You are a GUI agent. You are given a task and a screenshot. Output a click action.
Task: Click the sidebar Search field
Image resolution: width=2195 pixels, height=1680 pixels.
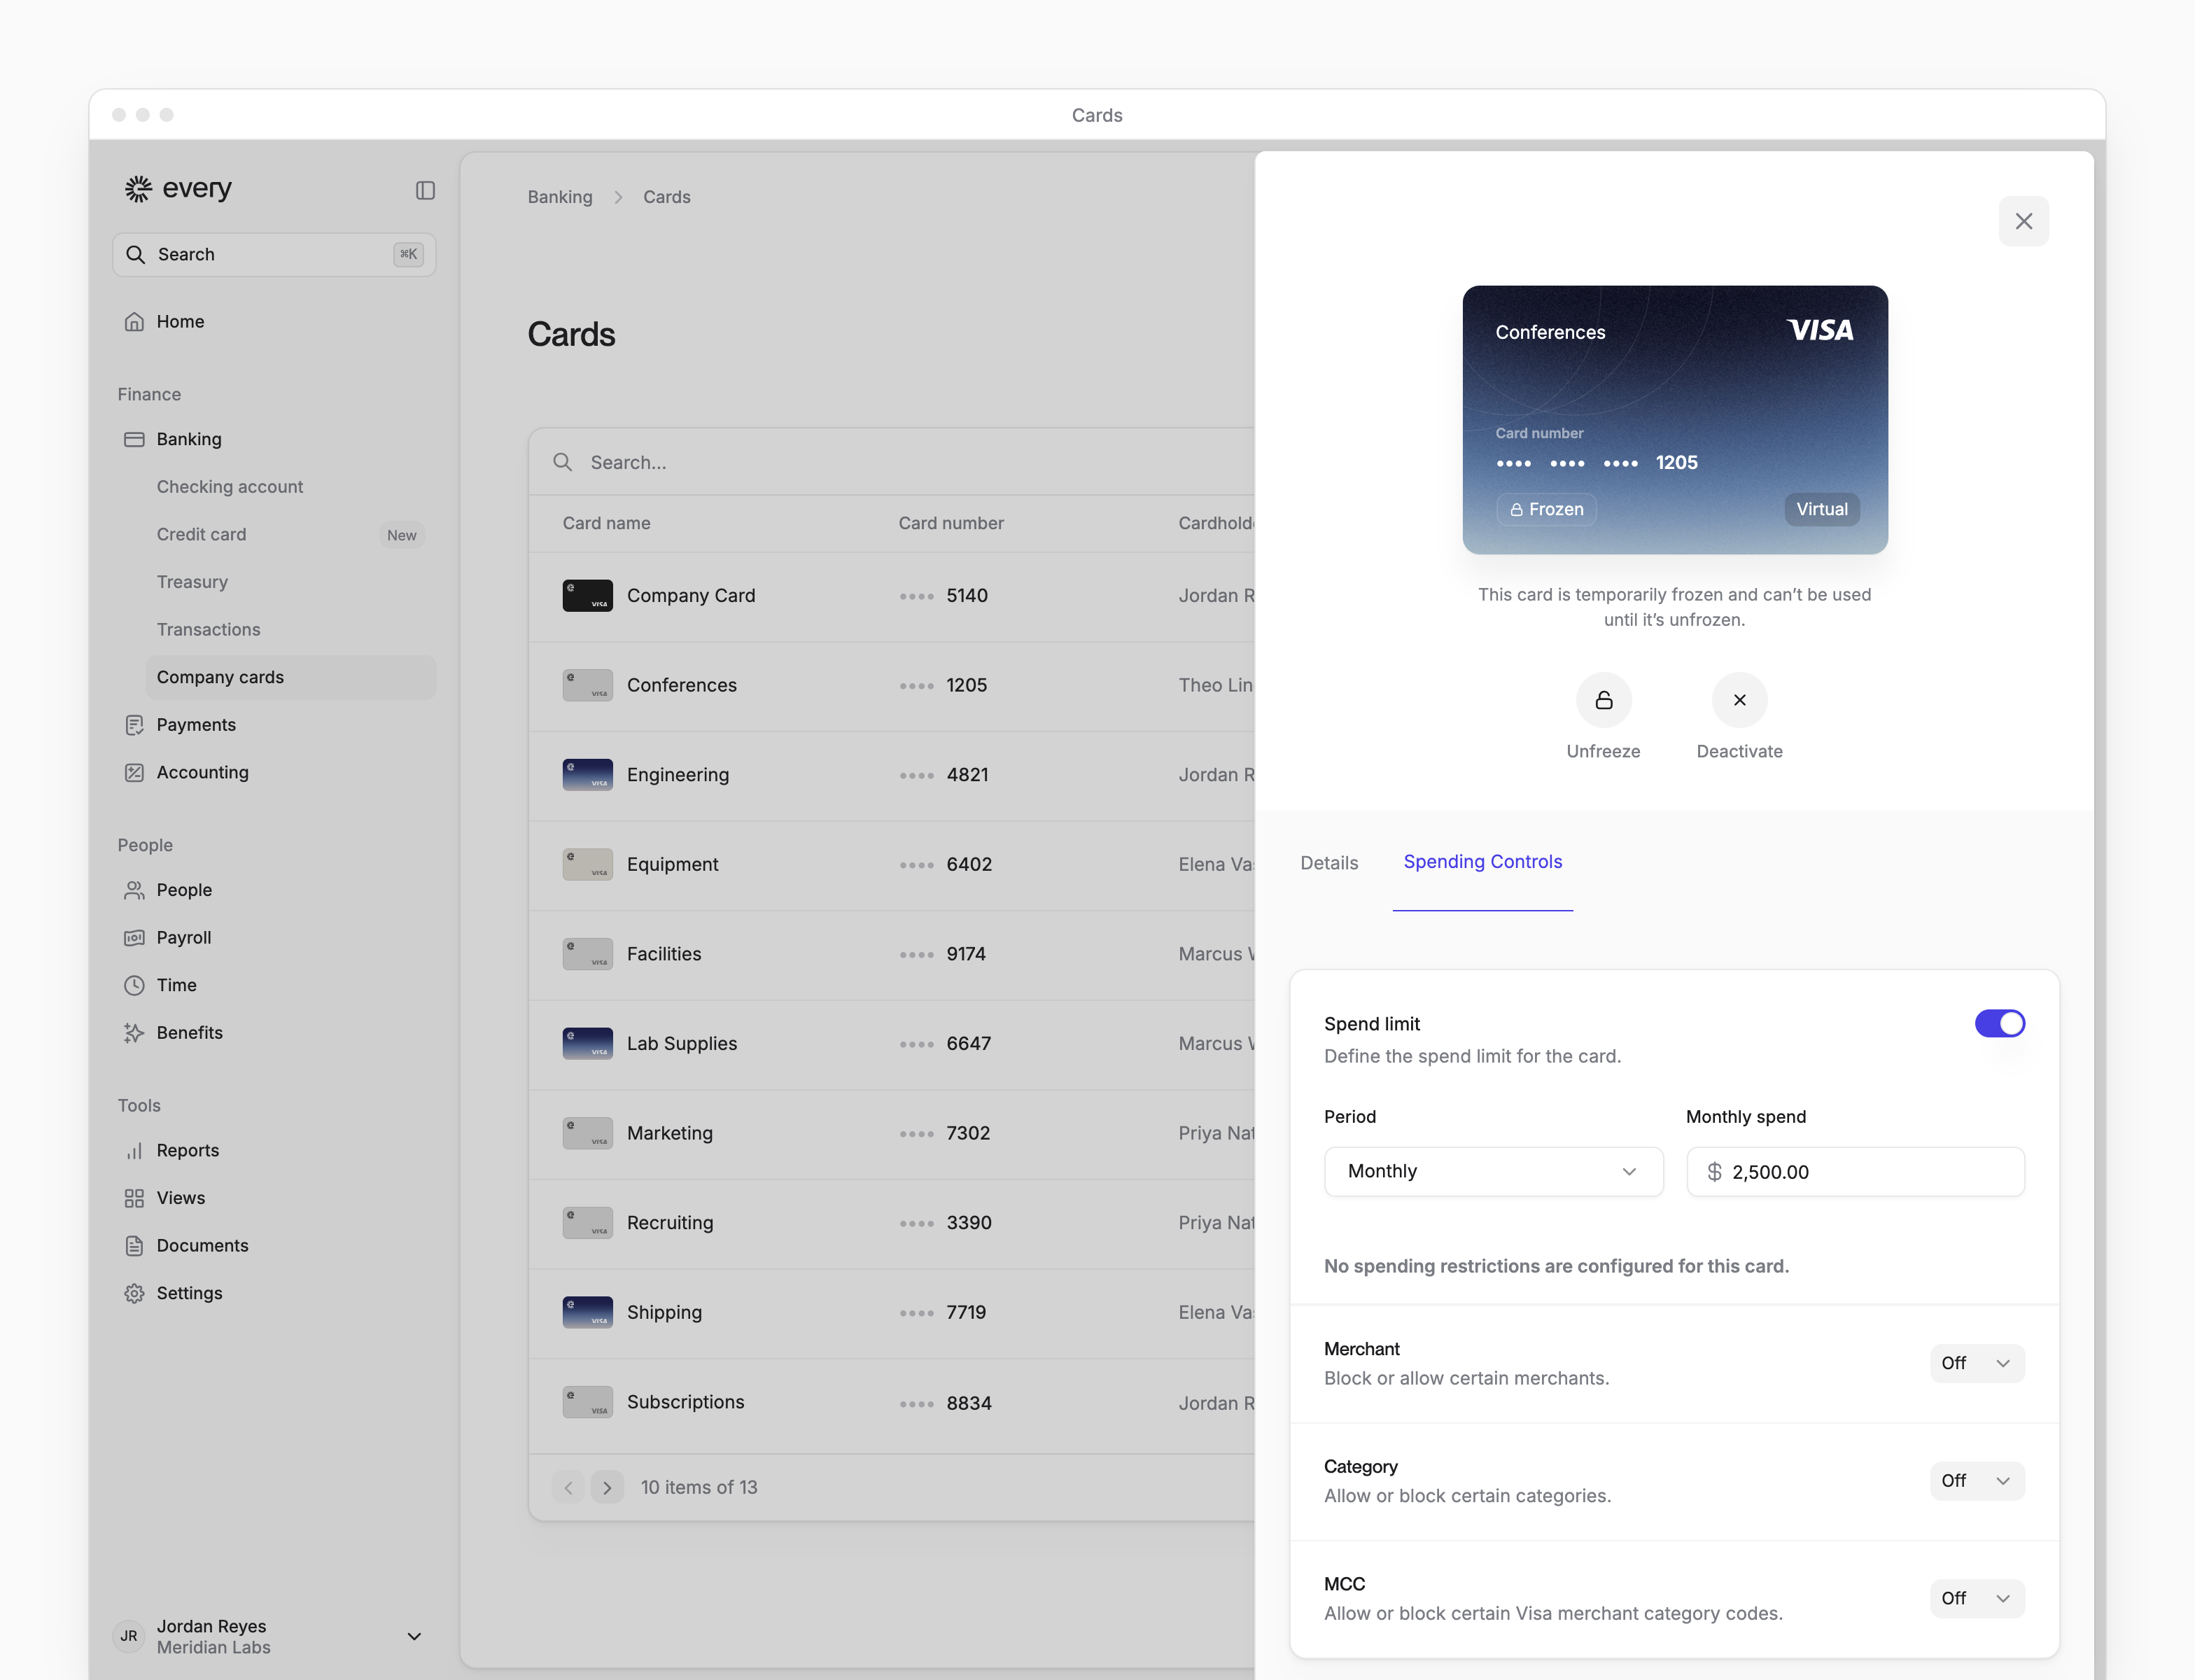(x=274, y=254)
